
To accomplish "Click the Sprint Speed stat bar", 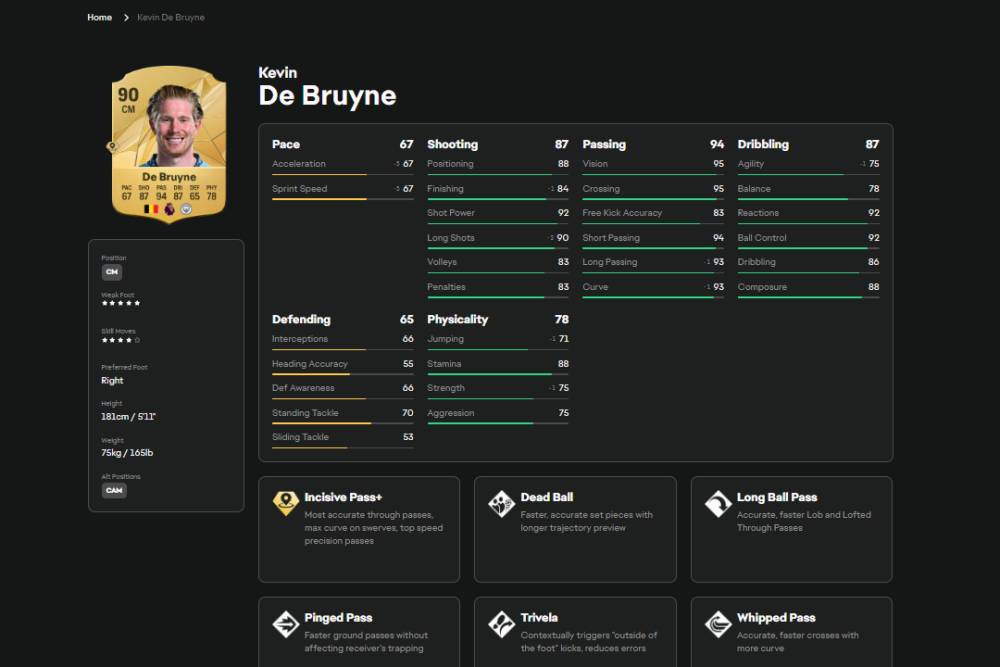I will tap(342, 199).
